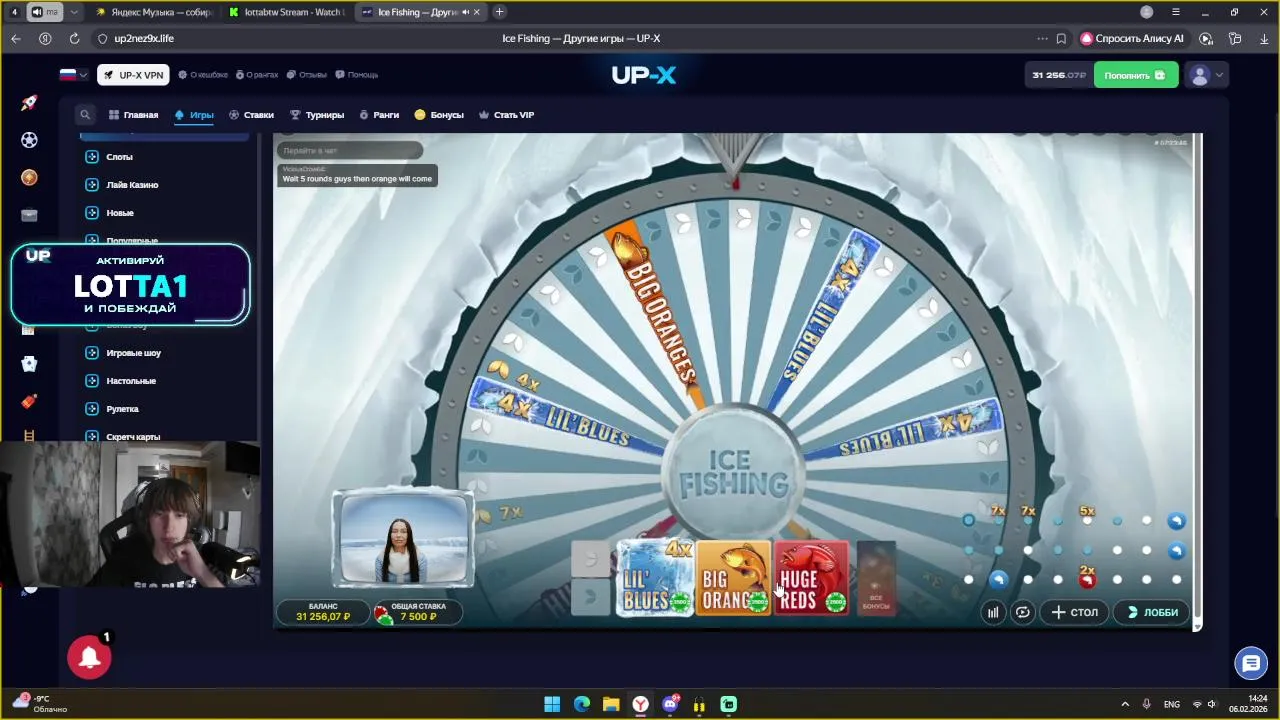Screen dimensions: 1280x720
Task: Click the game chat input field
Action: tap(349, 151)
